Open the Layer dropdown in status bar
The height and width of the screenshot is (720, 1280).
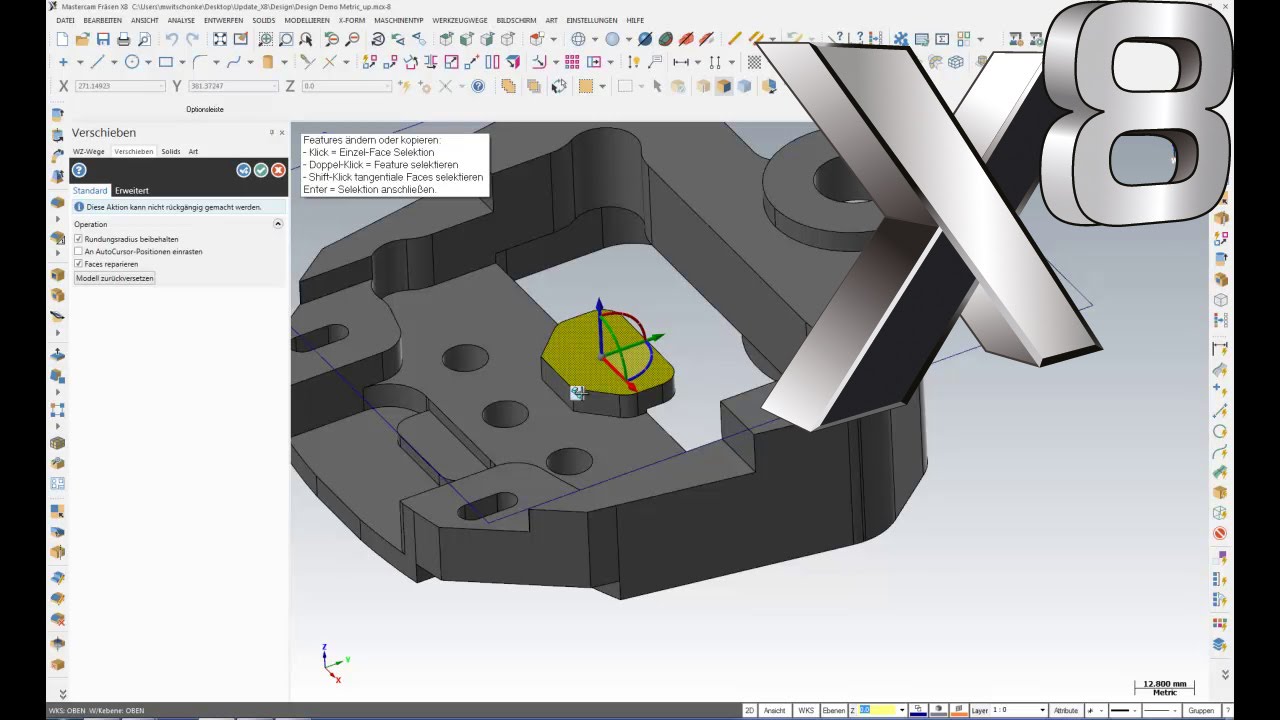point(1042,710)
